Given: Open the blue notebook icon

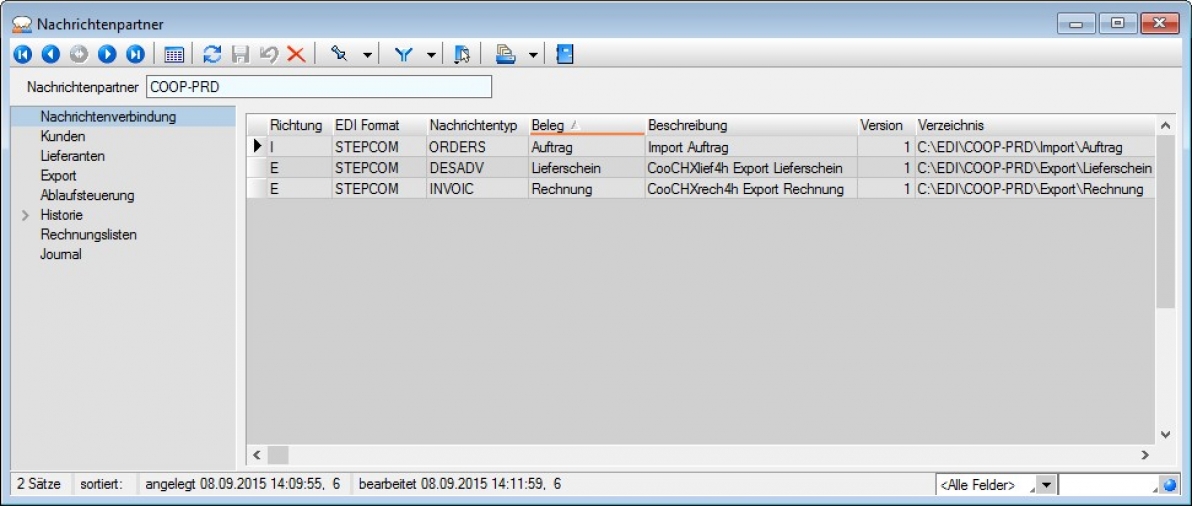Looking at the screenshot, I should point(565,55).
